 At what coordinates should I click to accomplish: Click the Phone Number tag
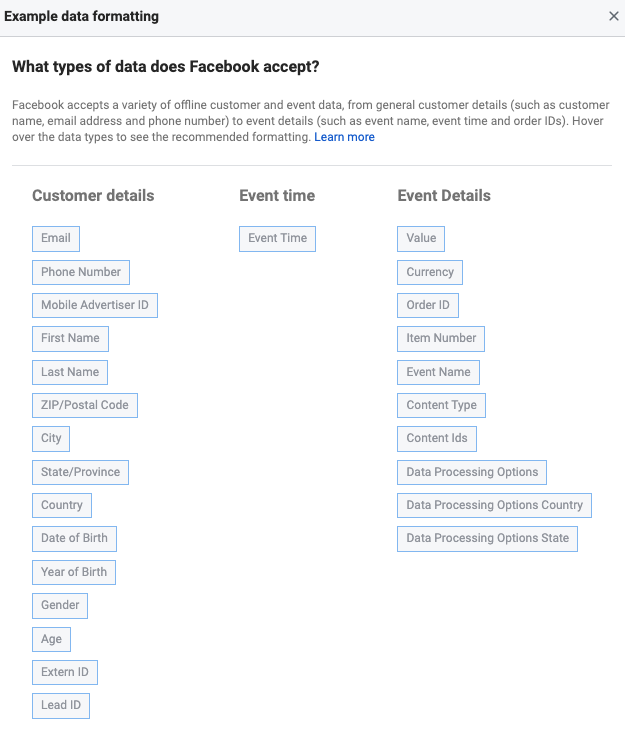pyautogui.click(x=81, y=272)
